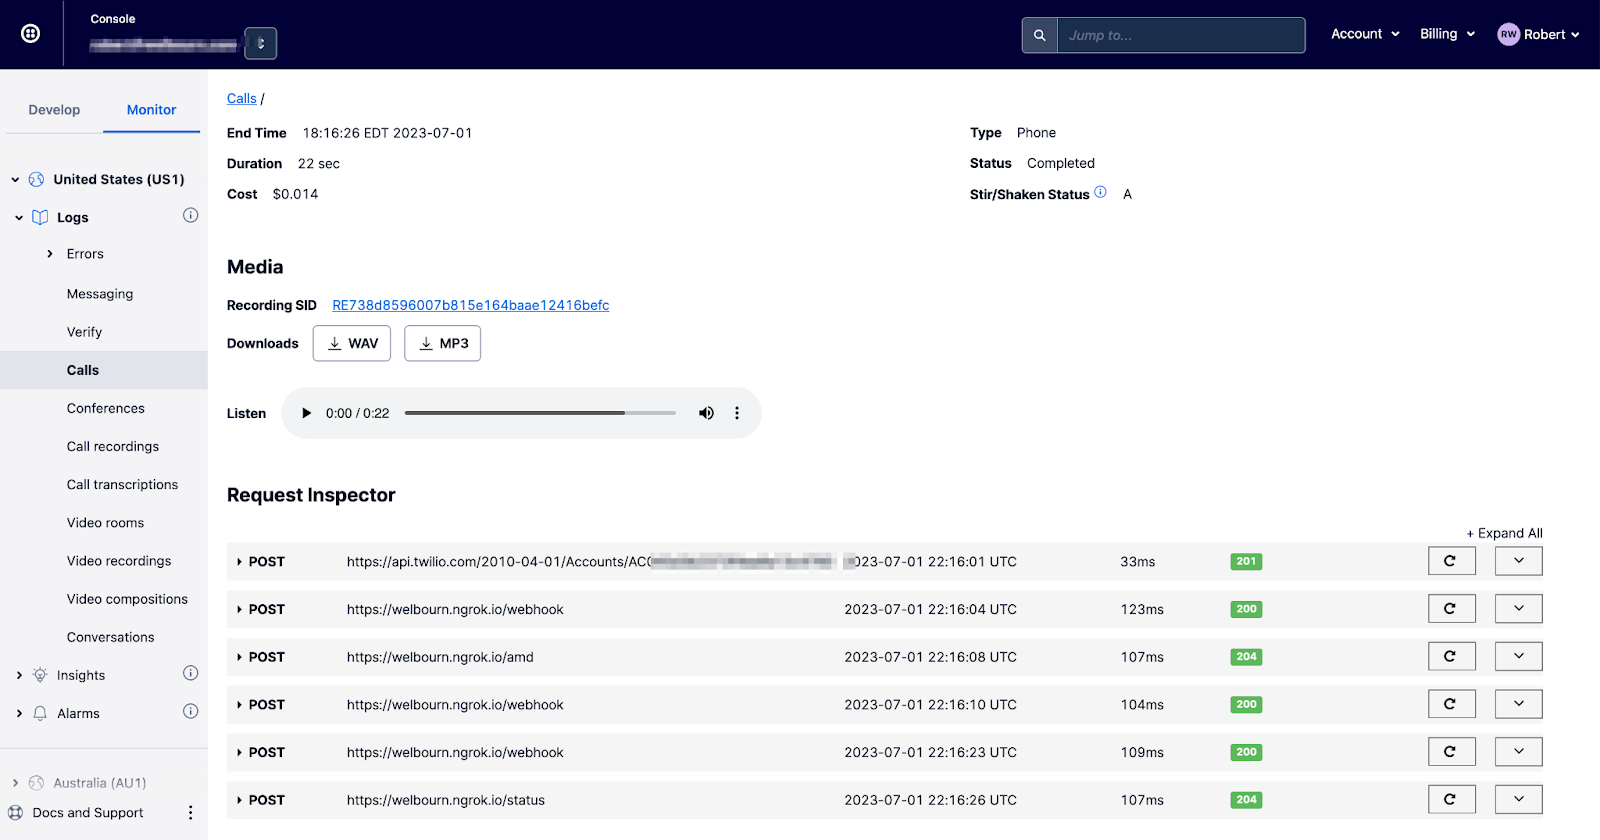
Task: Click the RW user avatar
Action: click(1508, 34)
